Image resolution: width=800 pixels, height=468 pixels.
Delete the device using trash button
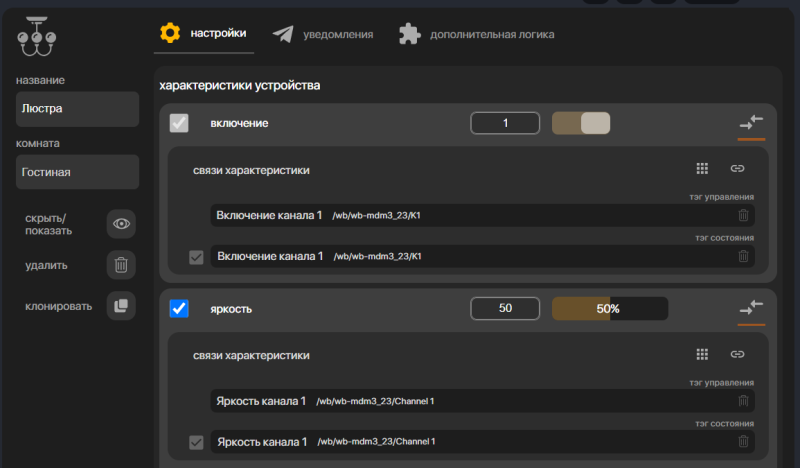pos(121,265)
